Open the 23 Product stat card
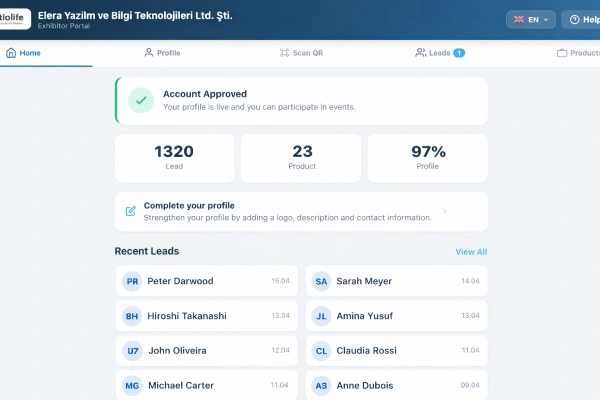600x400 pixels. click(x=302, y=158)
